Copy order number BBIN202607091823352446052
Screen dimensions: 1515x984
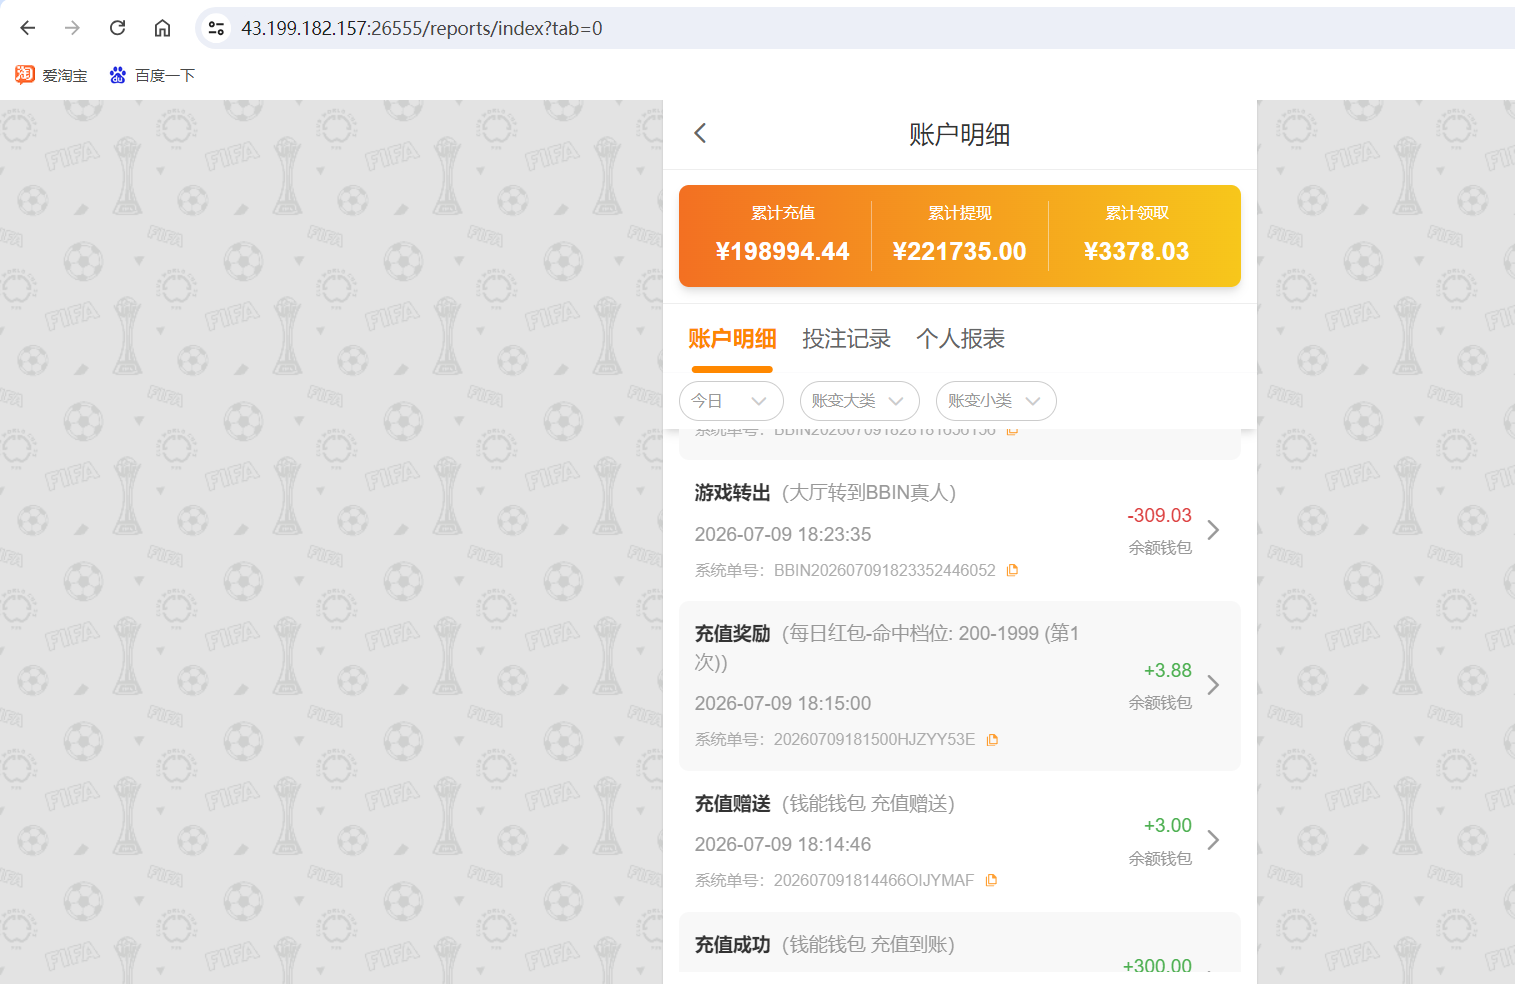1012,570
